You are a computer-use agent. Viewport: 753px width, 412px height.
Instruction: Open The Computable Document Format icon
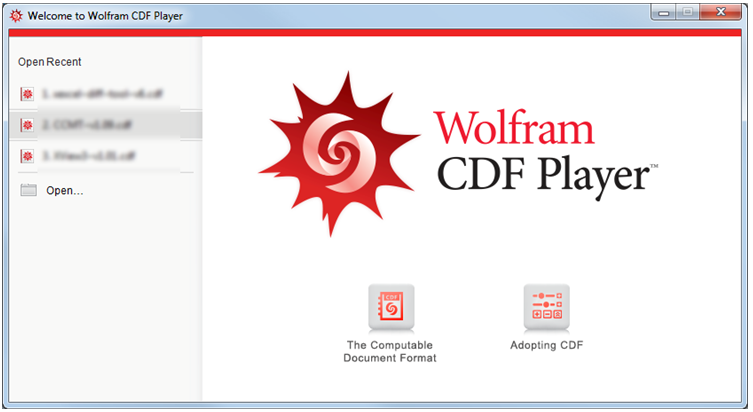pyautogui.click(x=391, y=307)
